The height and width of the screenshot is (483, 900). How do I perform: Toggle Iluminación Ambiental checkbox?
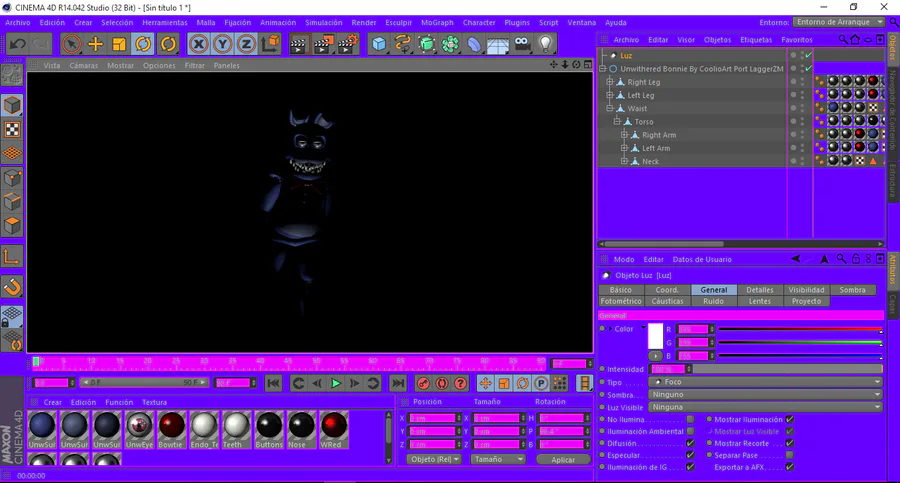coord(690,431)
